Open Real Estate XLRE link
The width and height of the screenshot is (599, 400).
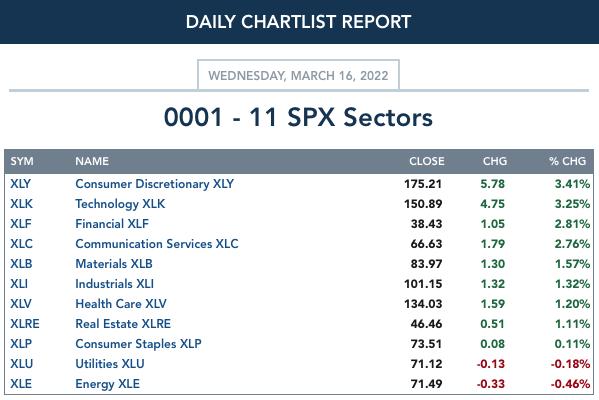[x=123, y=324]
